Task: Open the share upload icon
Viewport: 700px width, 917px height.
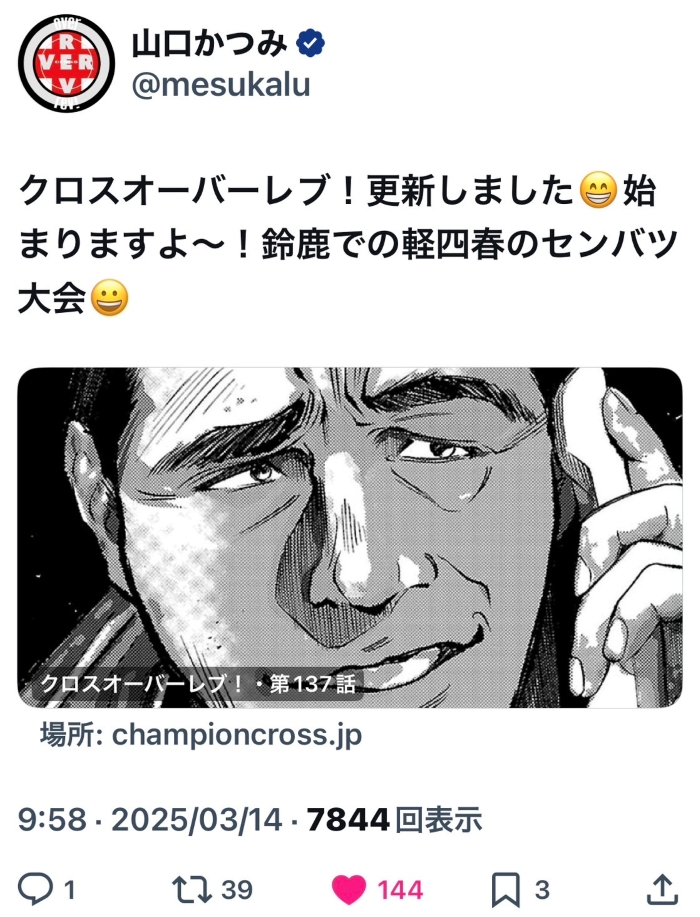Action: click(x=663, y=889)
